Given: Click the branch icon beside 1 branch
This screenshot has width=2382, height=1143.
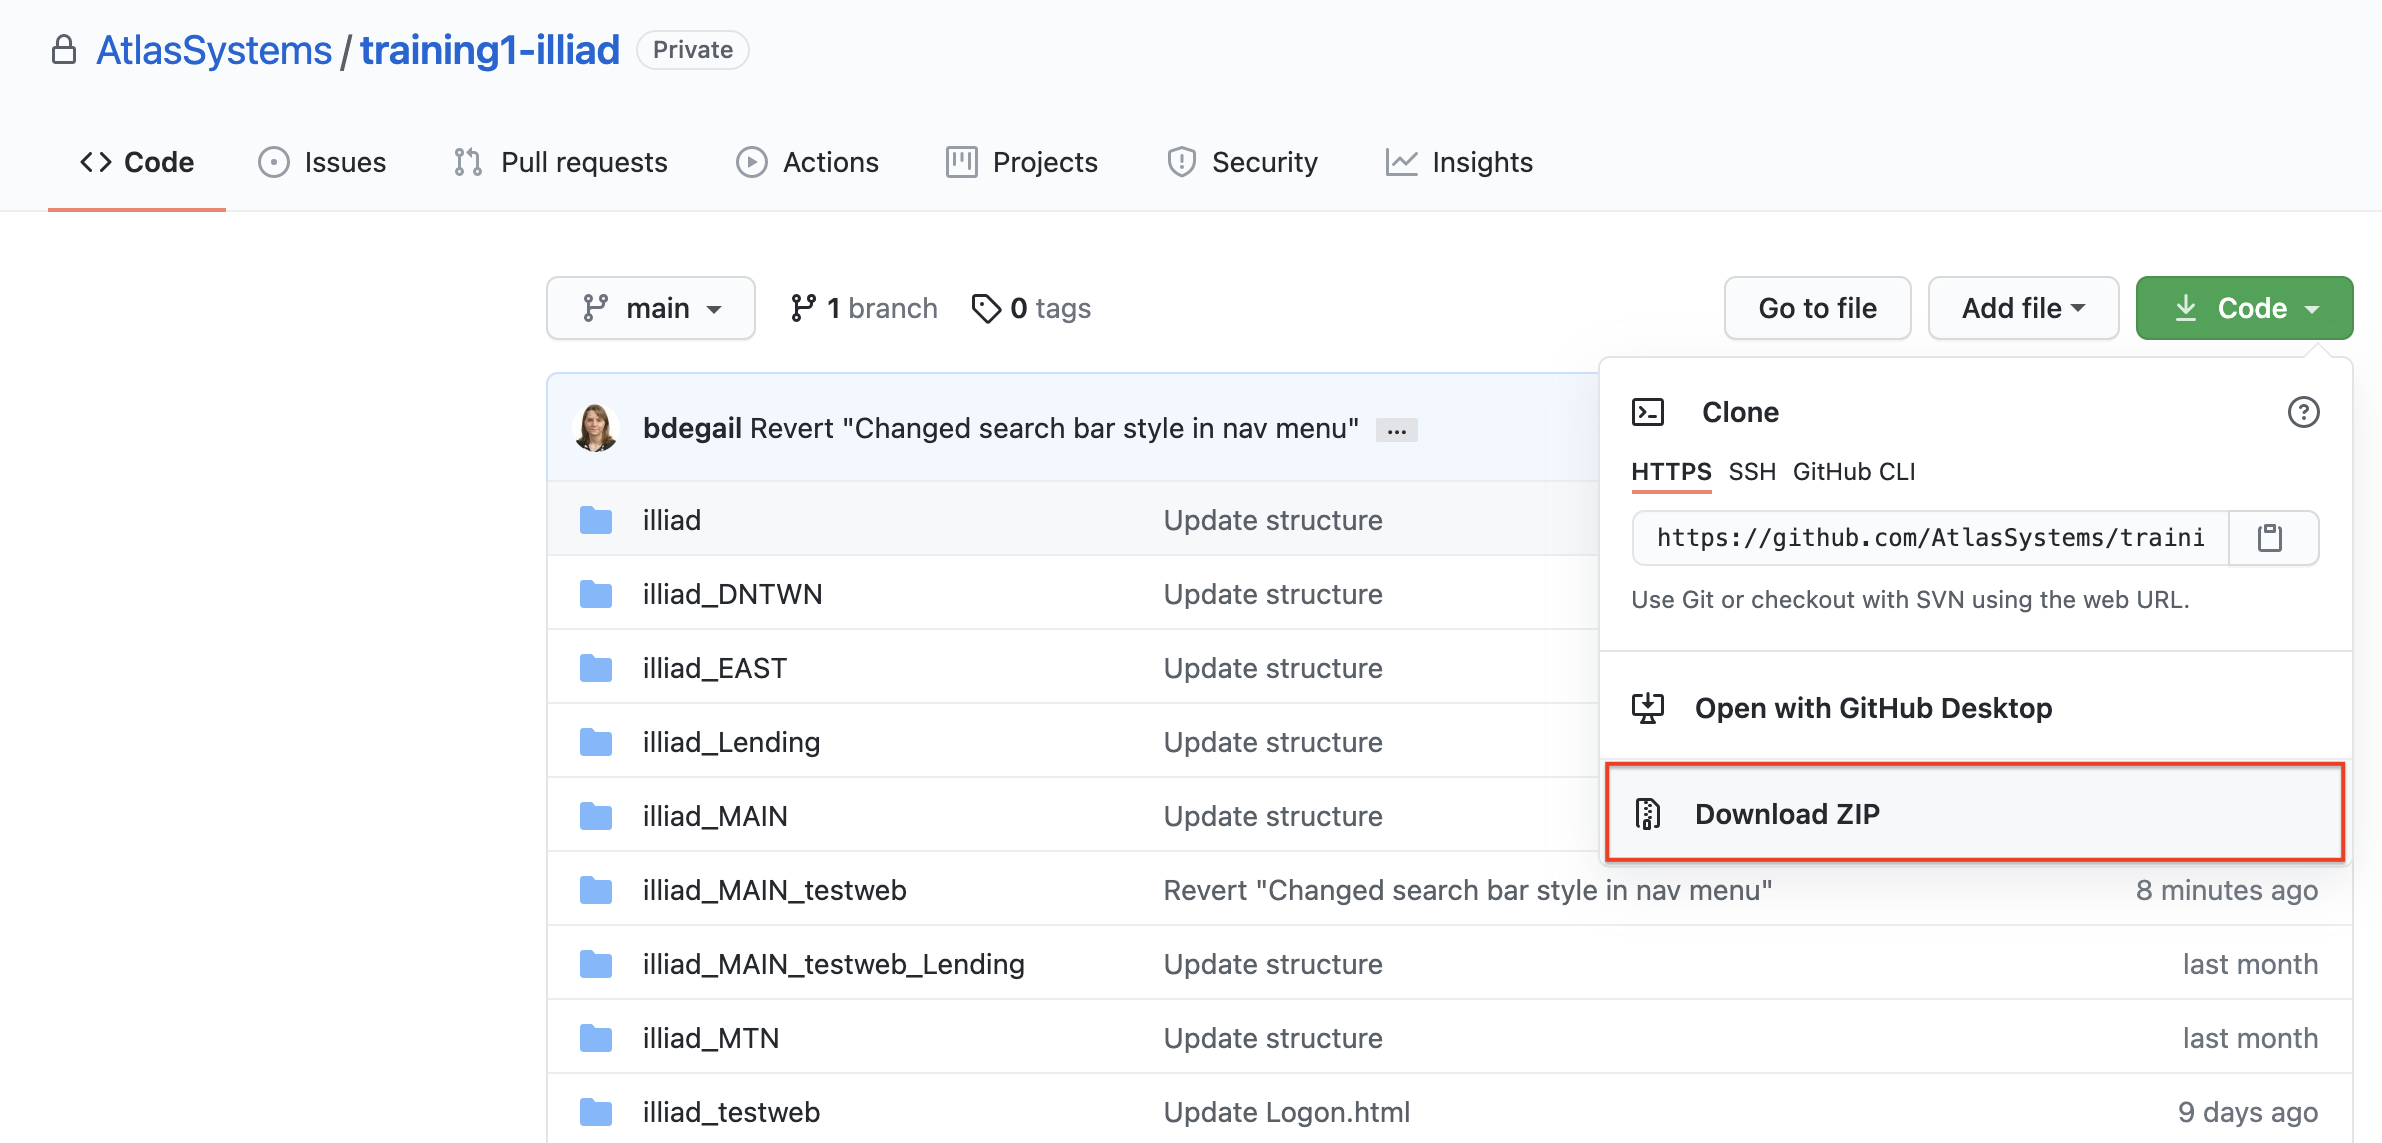Looking at the screenshot, I should coord(802,308).
